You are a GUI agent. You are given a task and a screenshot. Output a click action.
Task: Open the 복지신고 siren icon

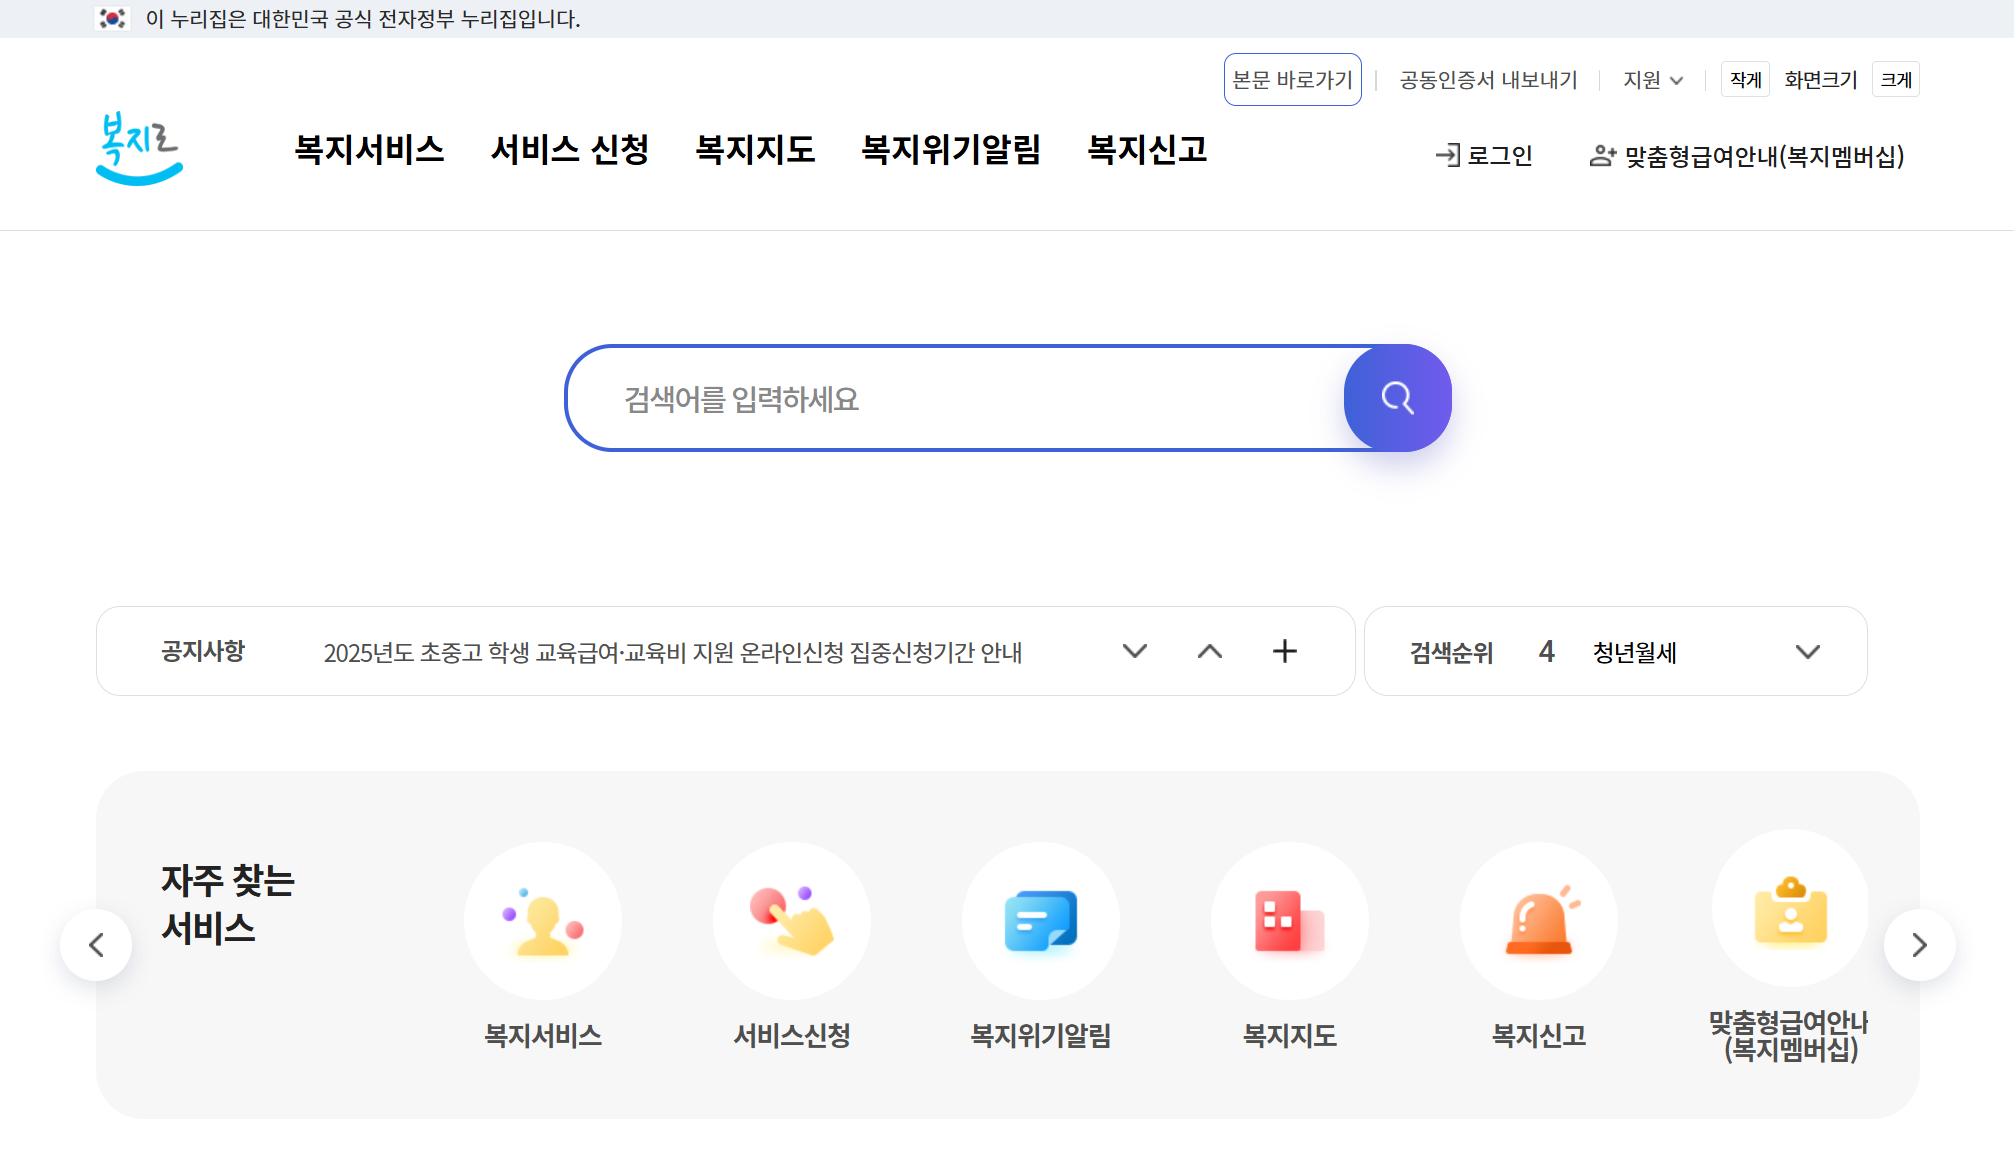(x=1539, y=921)
